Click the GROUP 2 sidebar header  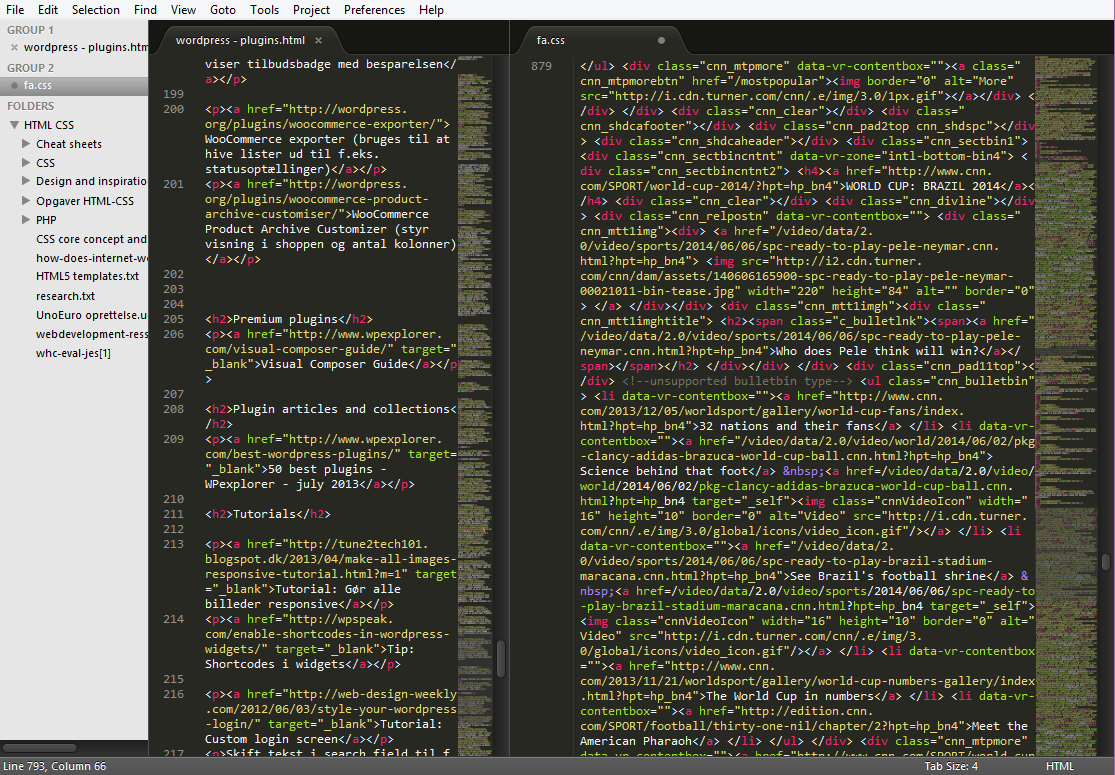pyautogui.click(x=31, y=68)
